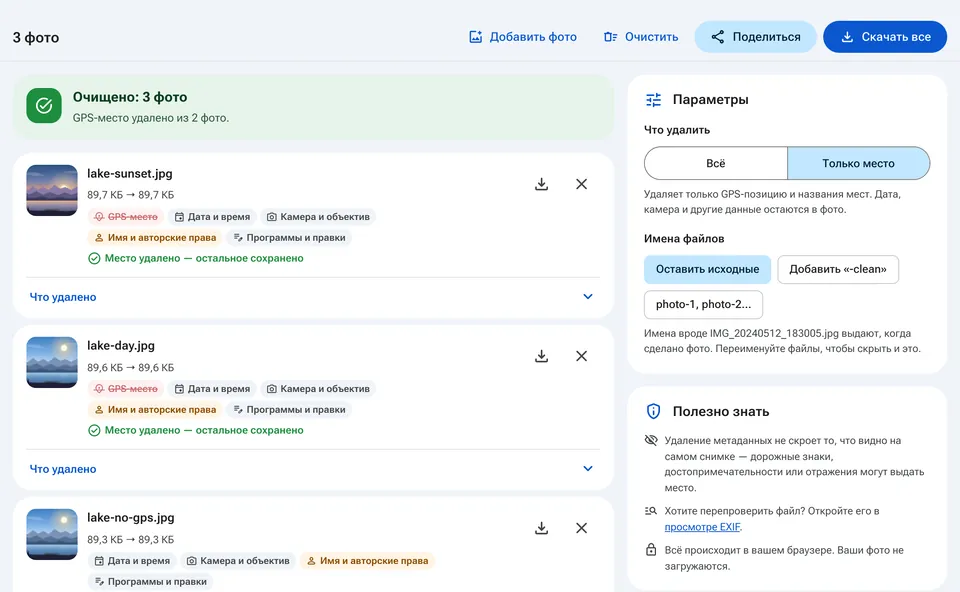The width and height of the screenshot is (960, 592).
Task: Click GPS-место tag on lake-day.jpg
Action: click(126, 389)
